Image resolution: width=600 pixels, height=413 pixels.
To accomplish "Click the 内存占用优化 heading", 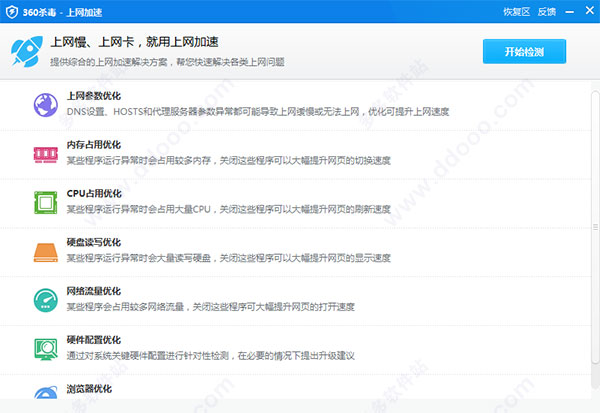I will tap(94, 145).
